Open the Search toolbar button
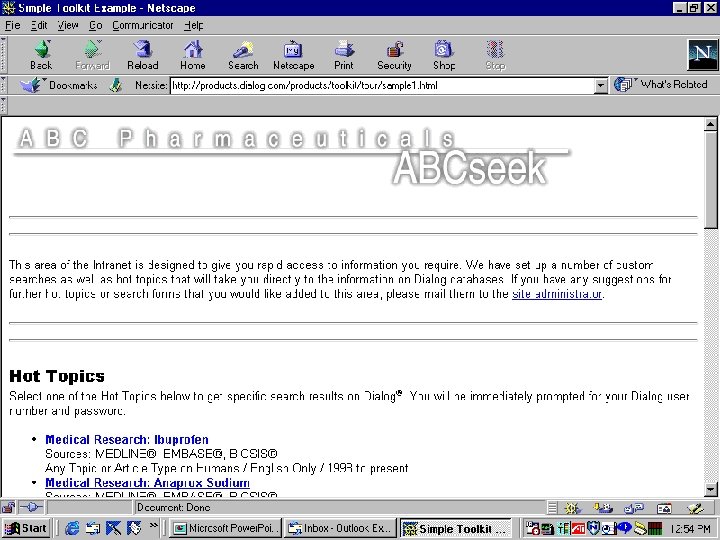Screen dimensions: 720x540 pyautogui.click(x=243, y=55)
